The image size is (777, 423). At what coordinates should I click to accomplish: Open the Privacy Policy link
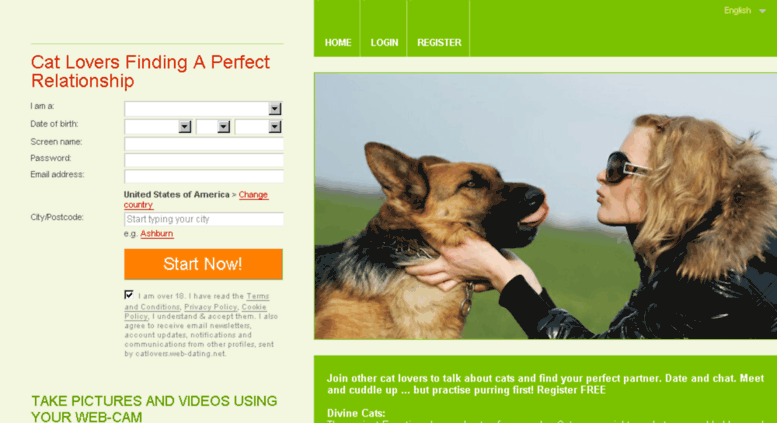[x=211, y=307]
